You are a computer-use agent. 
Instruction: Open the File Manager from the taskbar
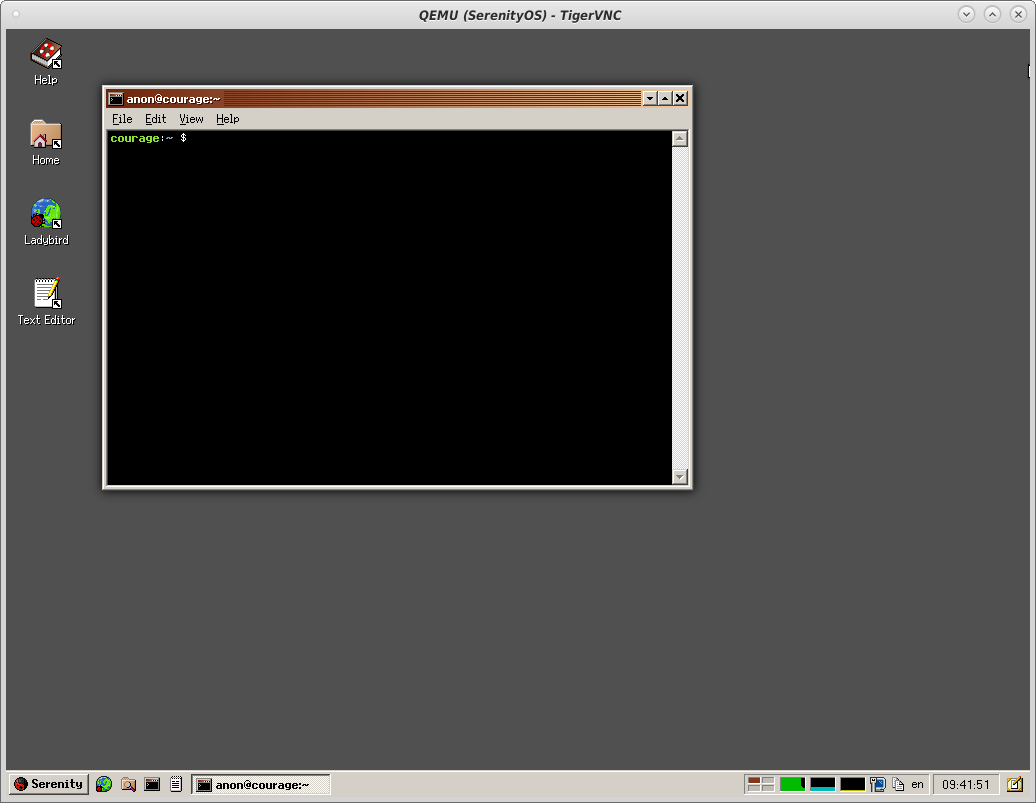(x=128, y=784)
